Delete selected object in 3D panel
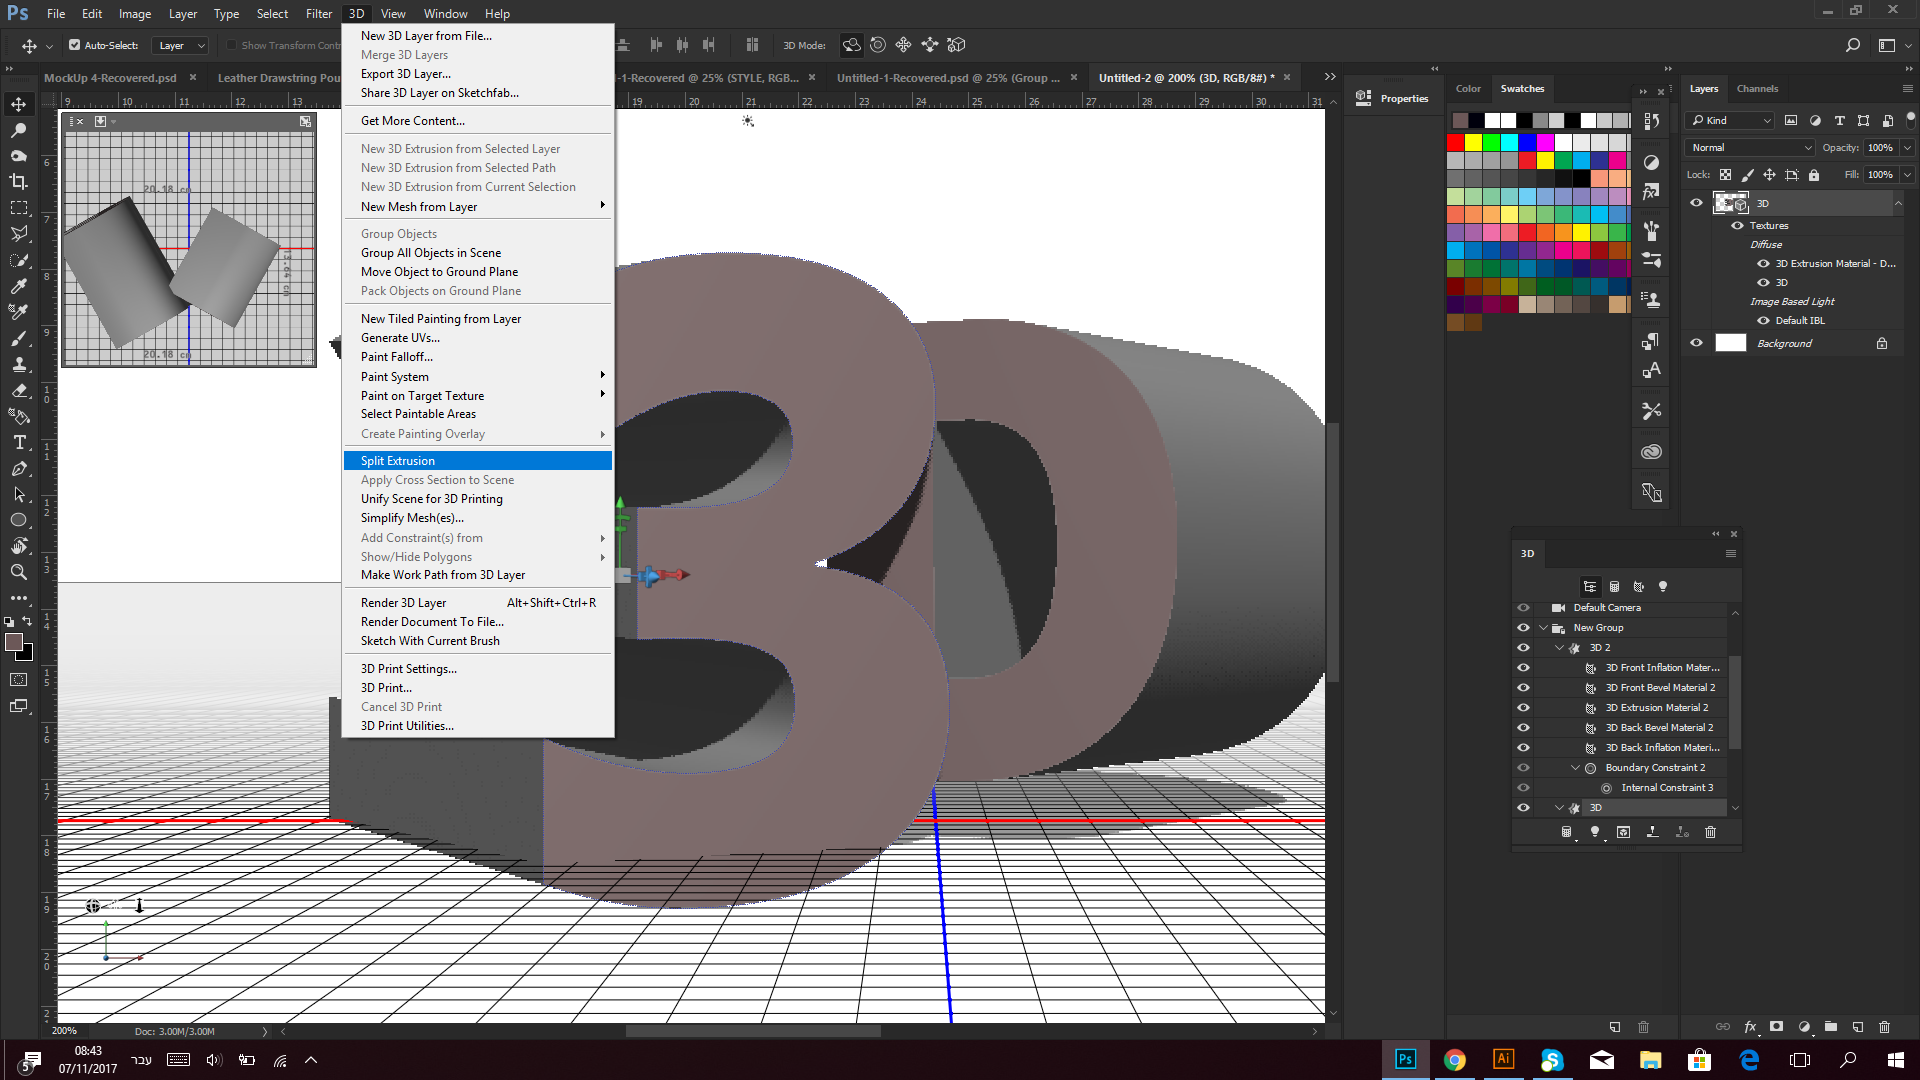This screenshot has width=1920, height=1080. pos(1710,832)
